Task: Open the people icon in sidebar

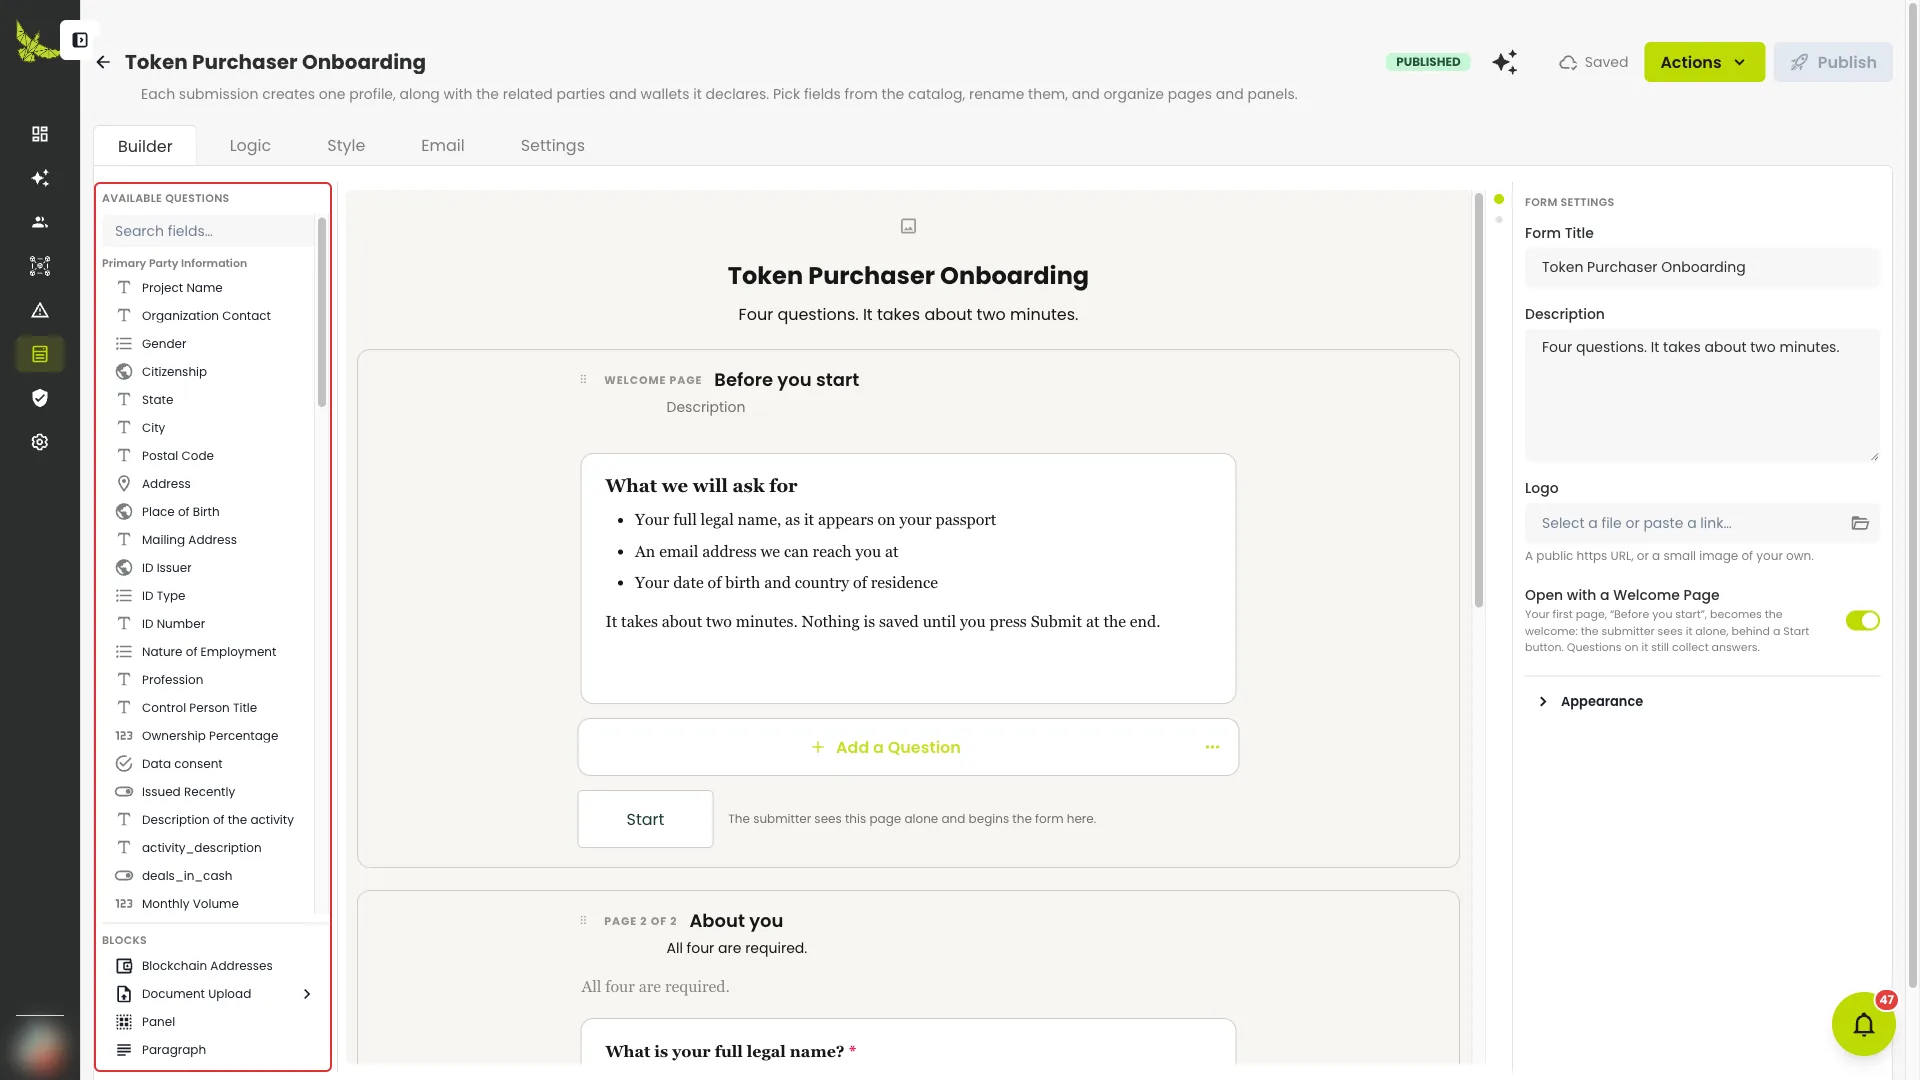Action: [40, 222]
